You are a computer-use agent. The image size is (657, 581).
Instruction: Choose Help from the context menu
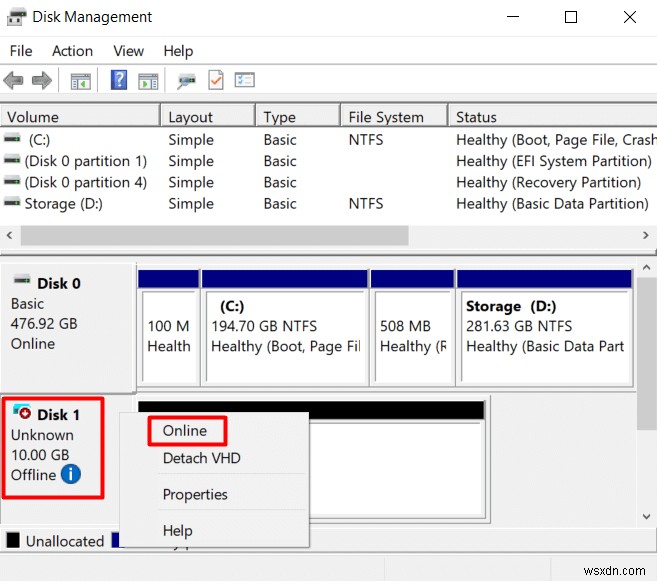[178, 531]
